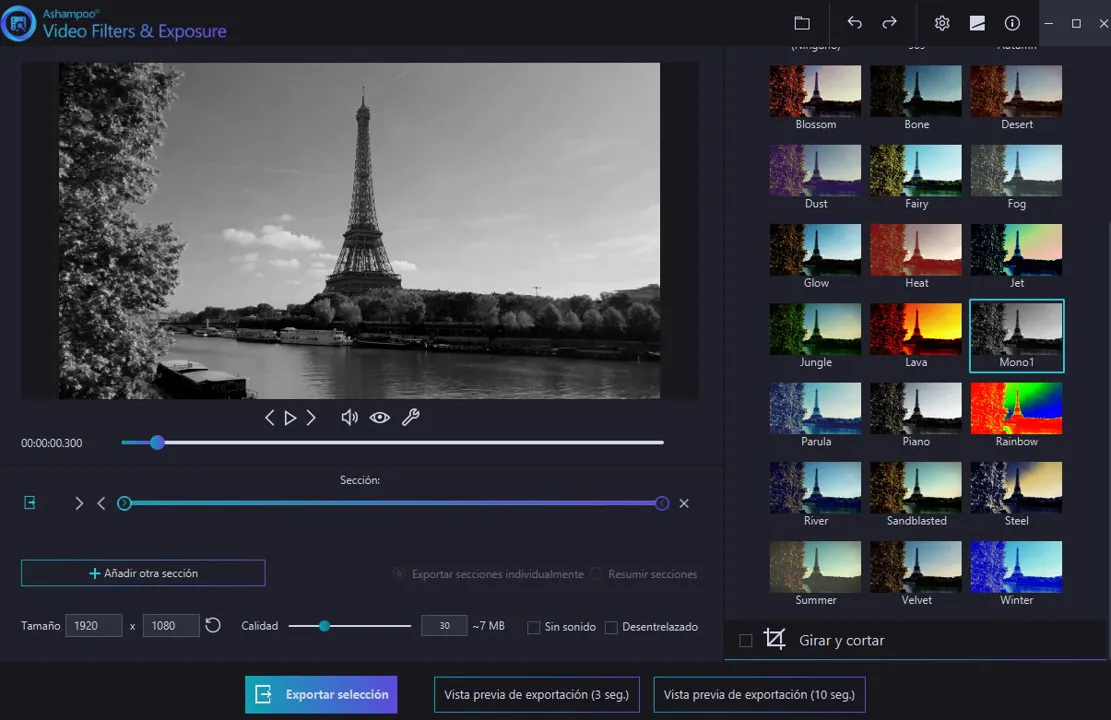The width and height of the screenshot is (1111, 720).
Task: Click the height field showing 1080
Action: (171, 626)
